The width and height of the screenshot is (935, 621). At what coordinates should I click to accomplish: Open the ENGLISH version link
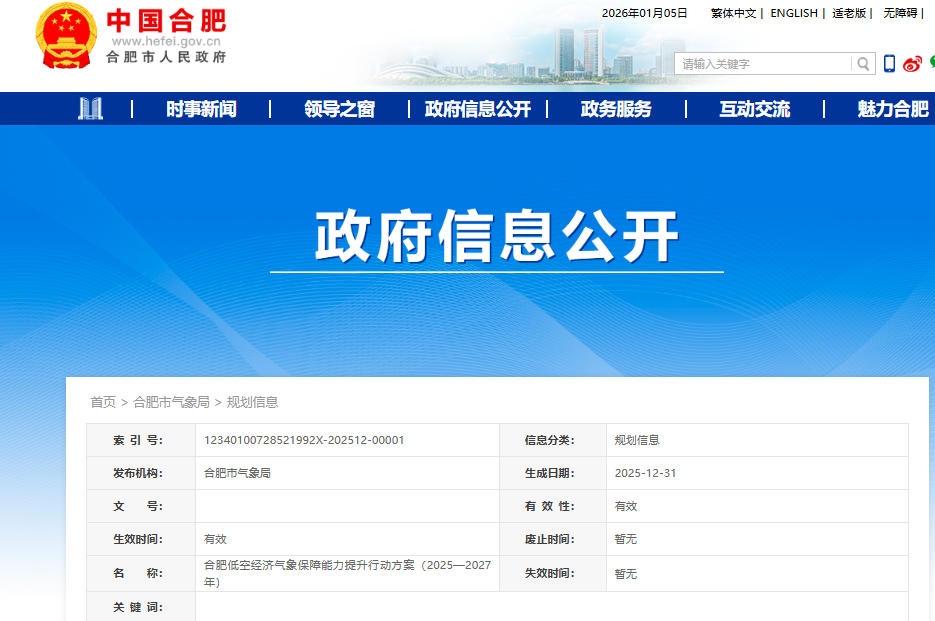point(794,13)
